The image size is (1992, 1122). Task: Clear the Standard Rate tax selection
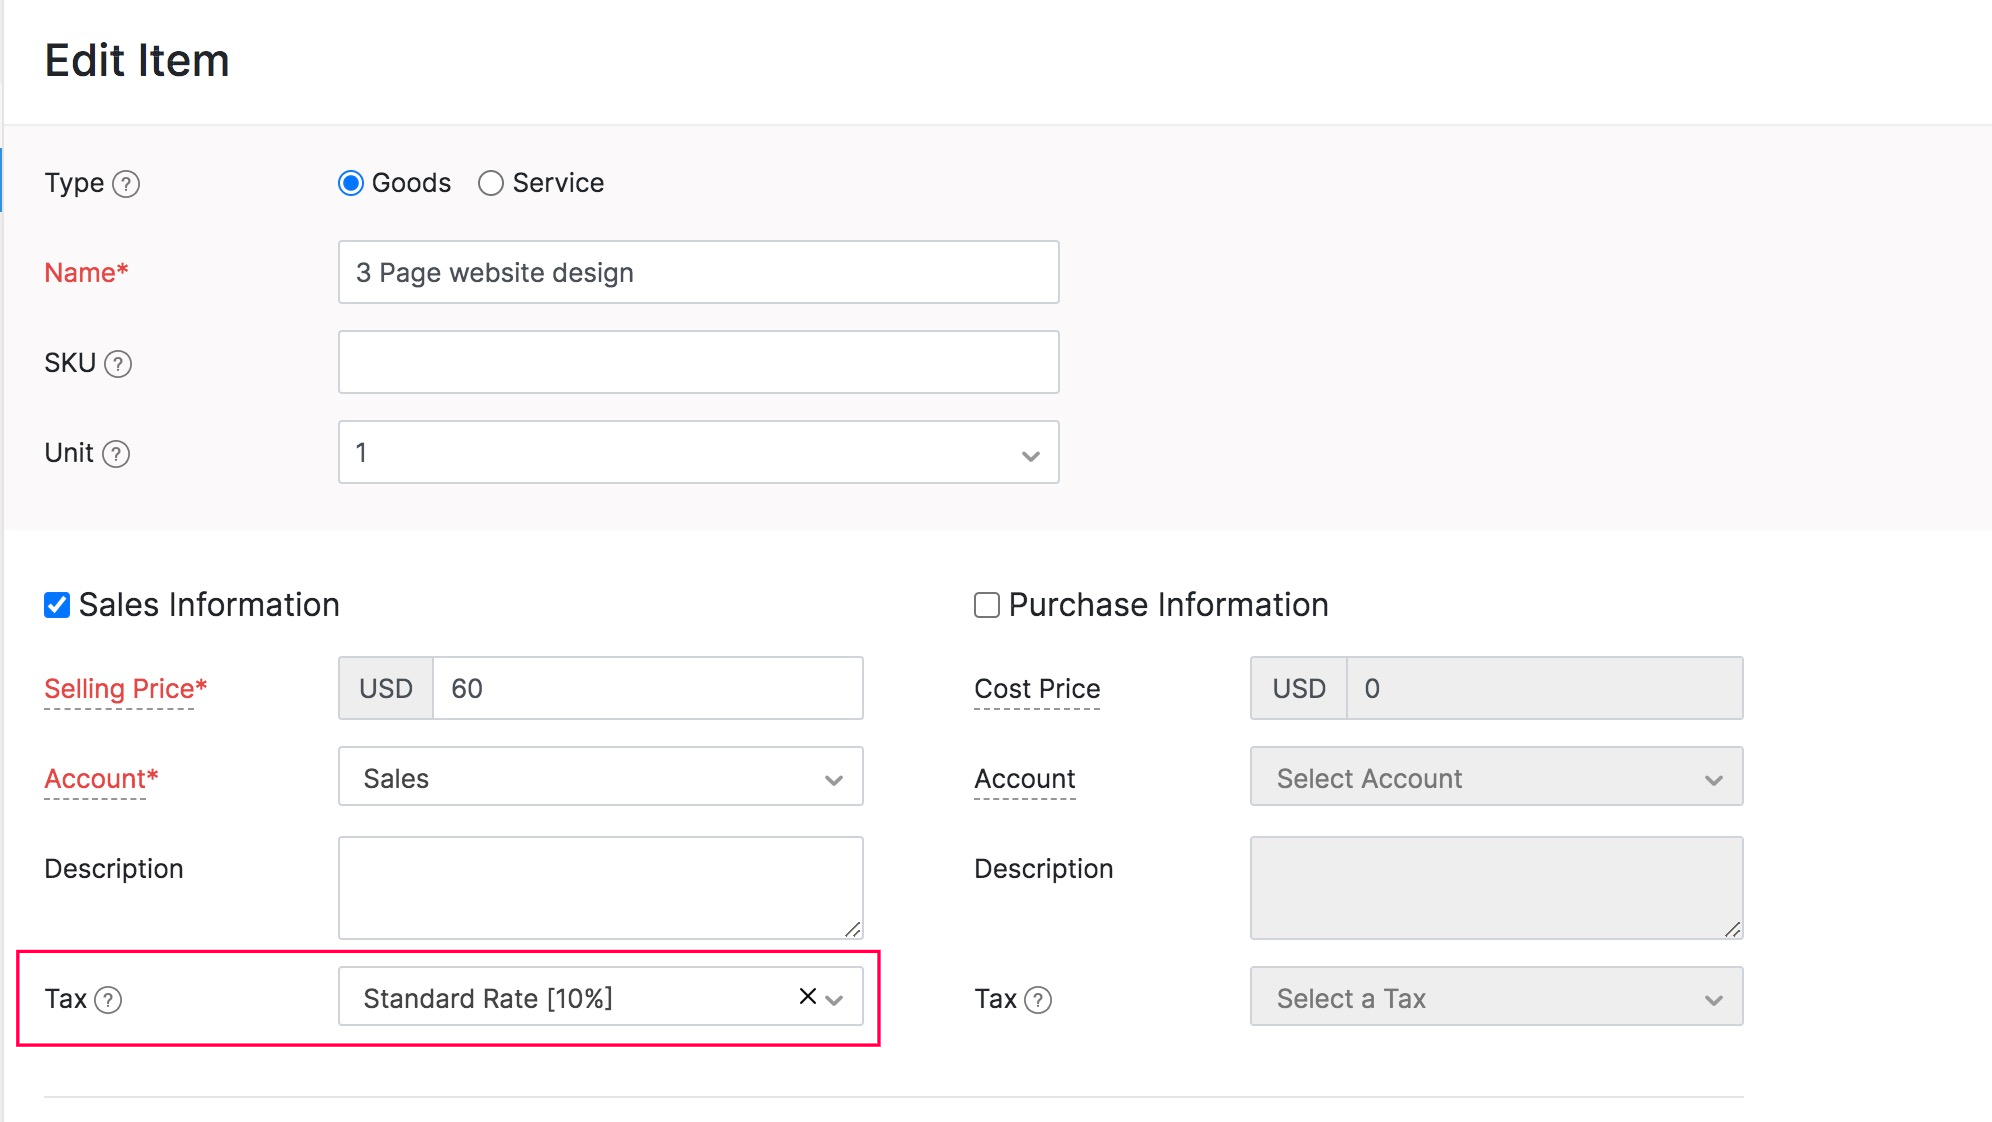[x=806, y=996]
